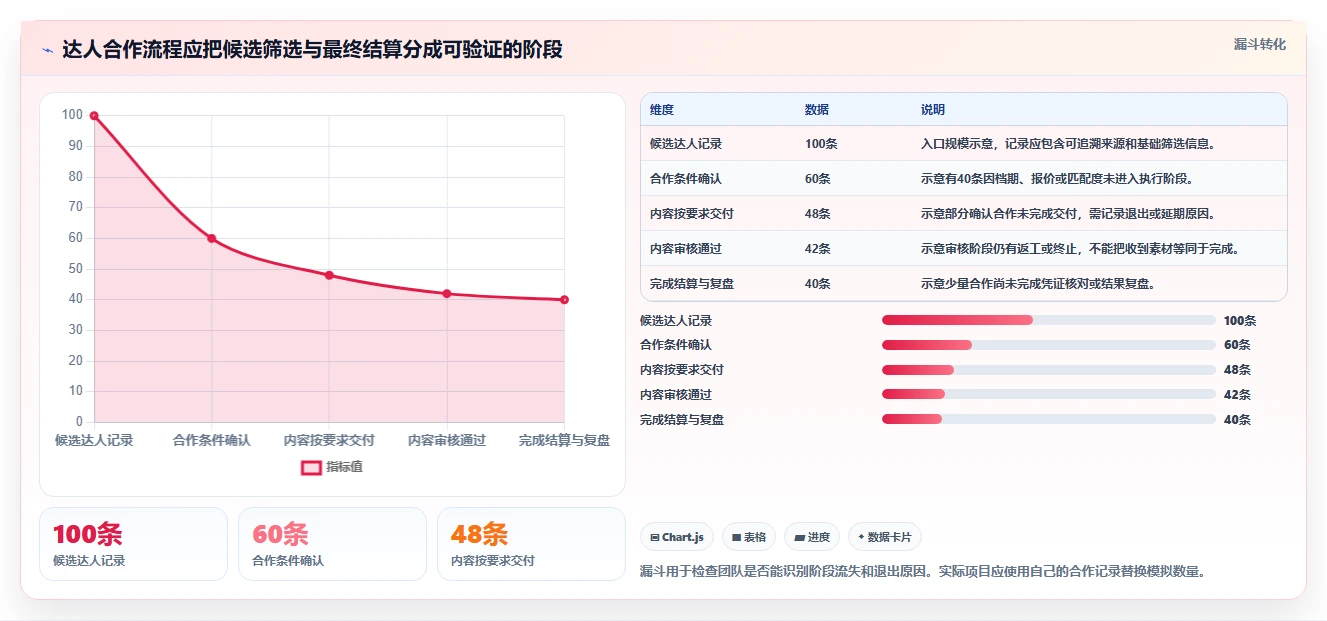
Task: Click the 100条 cell in the table
Action: point(821,144)
